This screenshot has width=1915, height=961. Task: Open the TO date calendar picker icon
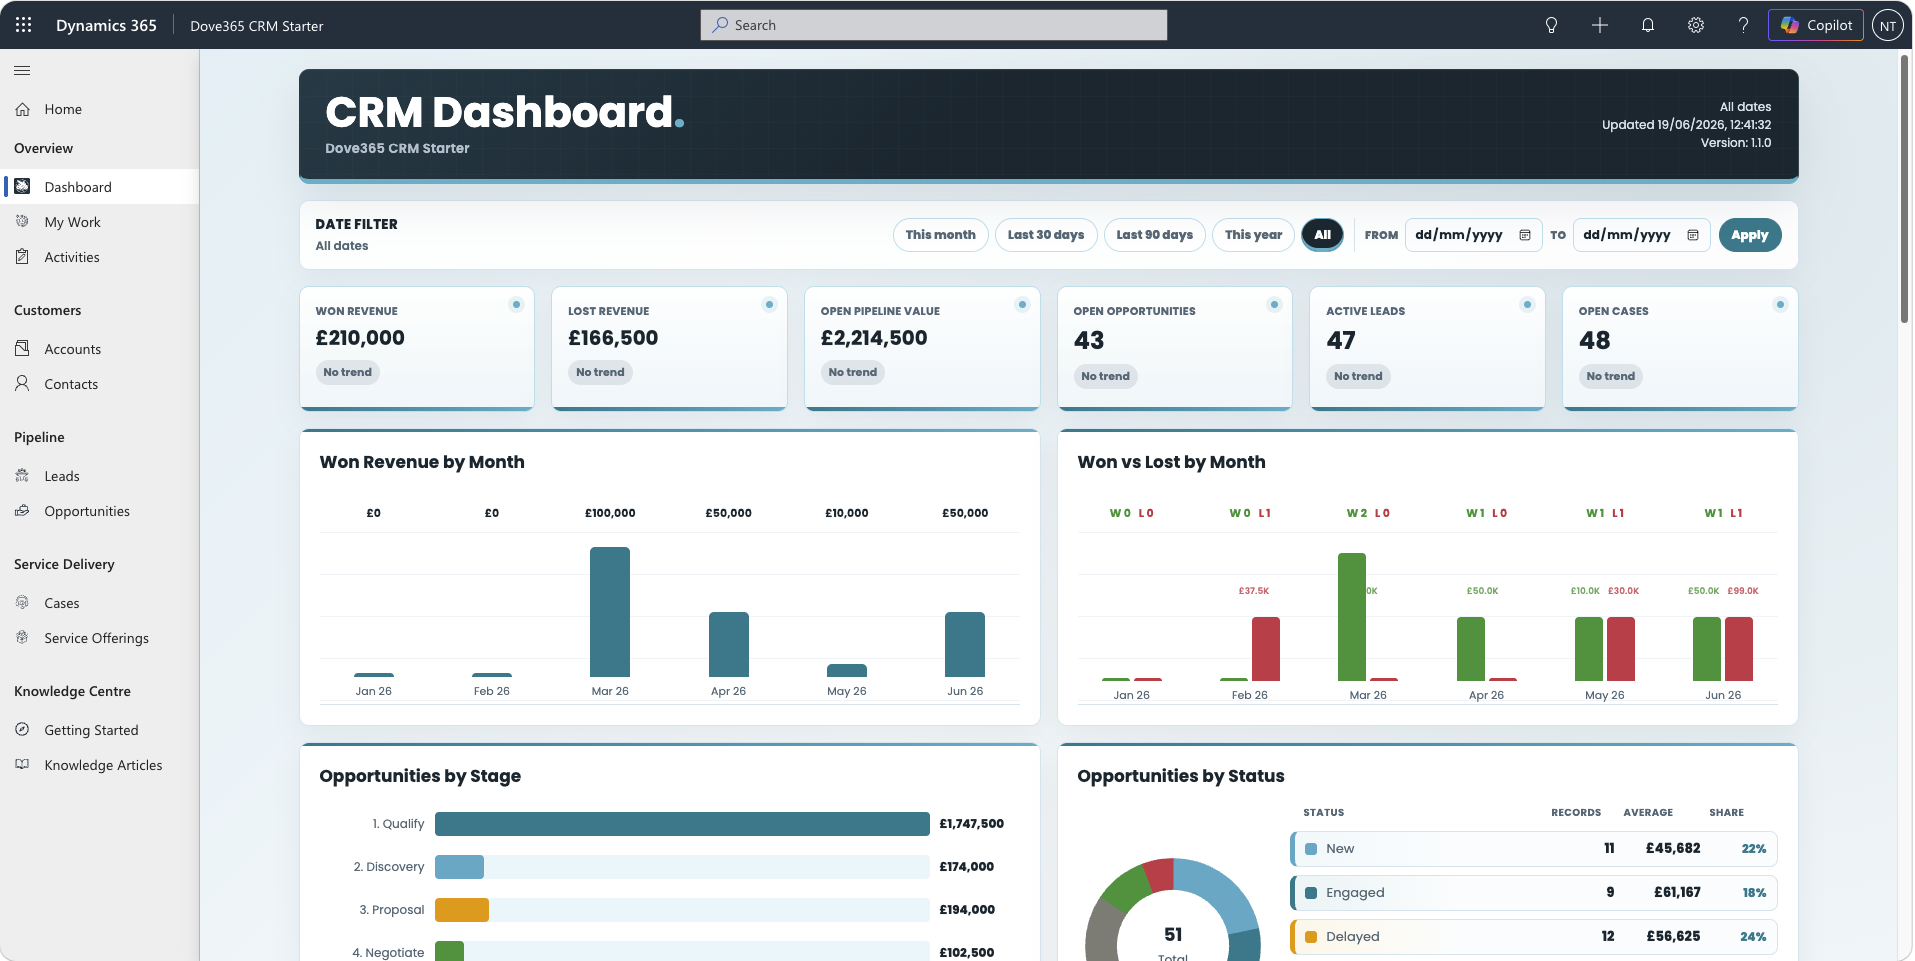[1693, 235]
